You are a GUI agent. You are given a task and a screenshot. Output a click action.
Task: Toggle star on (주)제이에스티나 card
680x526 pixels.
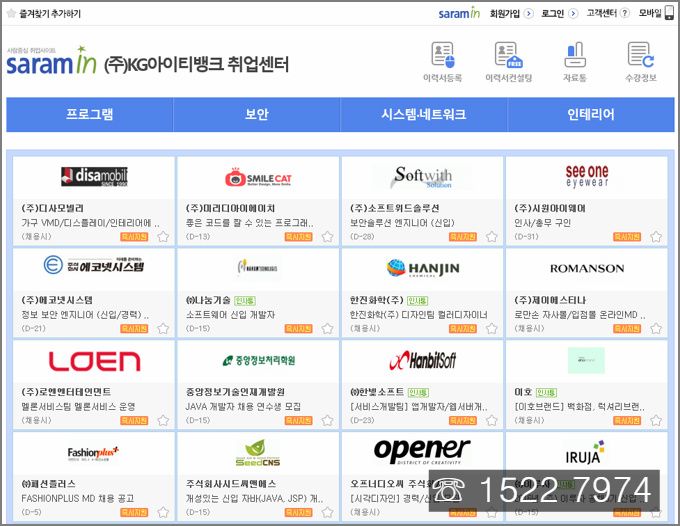coord(656,329)
